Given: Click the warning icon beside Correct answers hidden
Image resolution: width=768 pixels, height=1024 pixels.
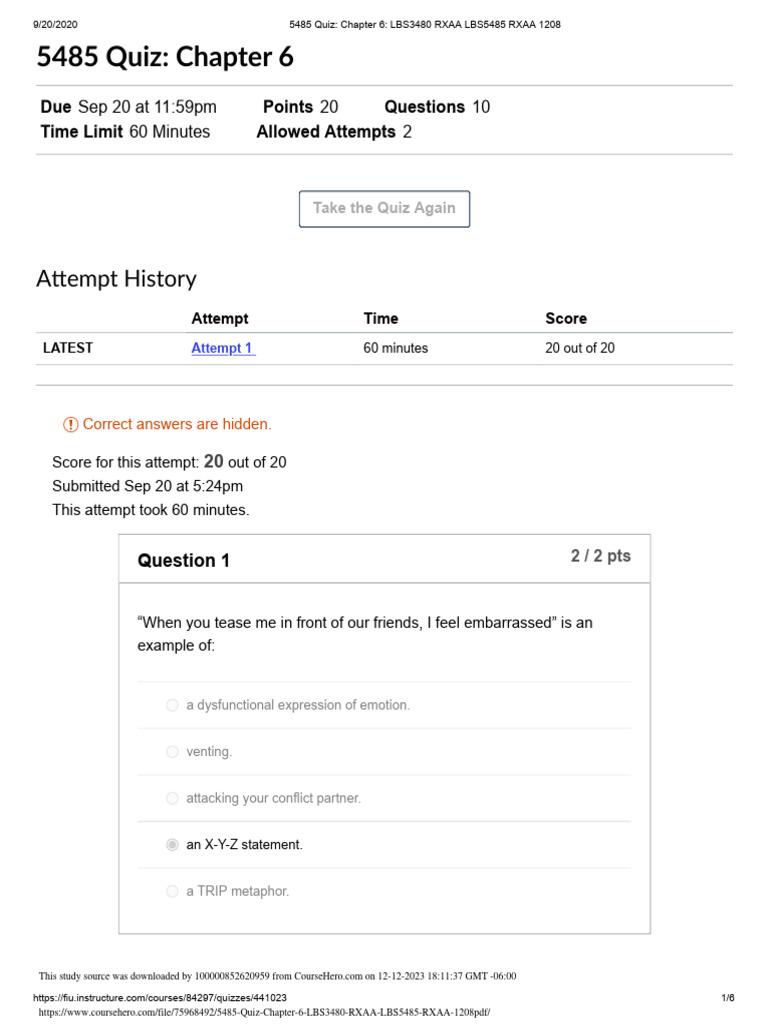Looking at the screenshot, I should (x=70, y=424).
